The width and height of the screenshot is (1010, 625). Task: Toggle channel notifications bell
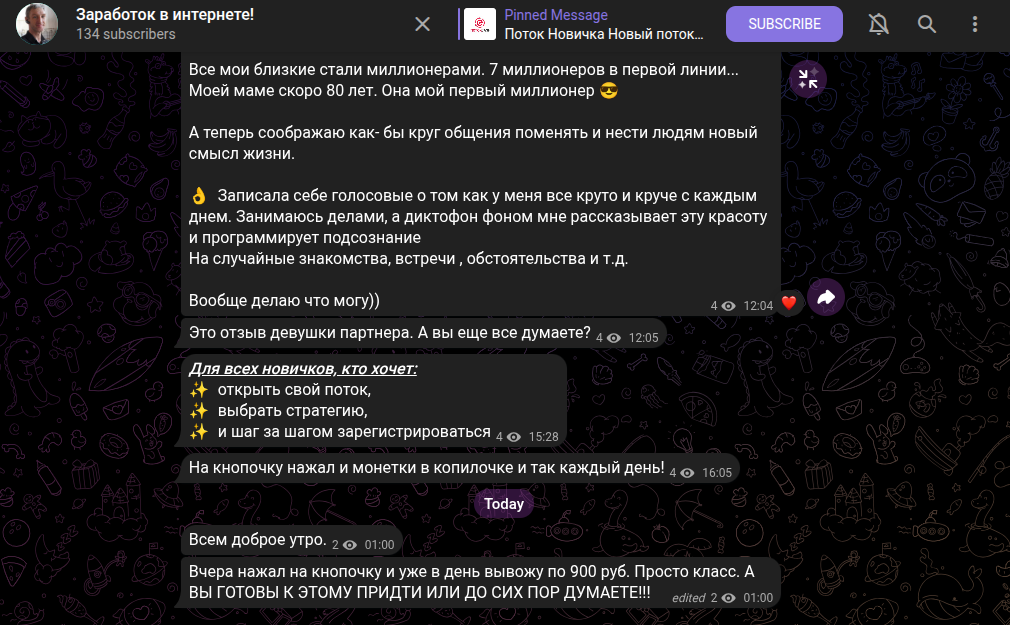(879, 24)
